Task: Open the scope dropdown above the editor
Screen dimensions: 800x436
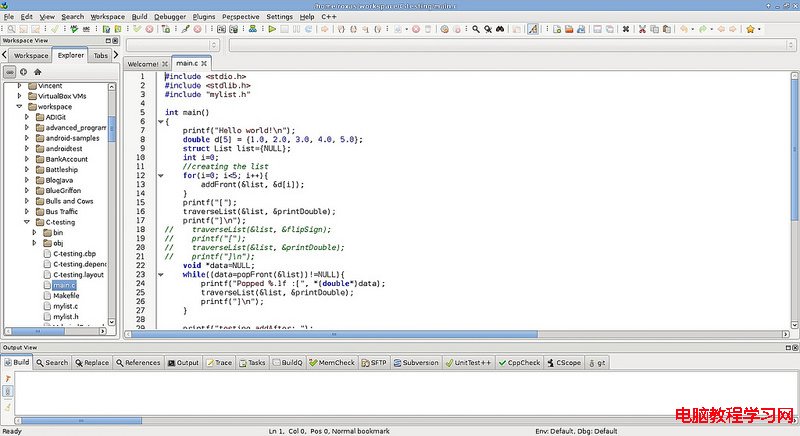Action: pyautogui.click(x=172, y=45)
